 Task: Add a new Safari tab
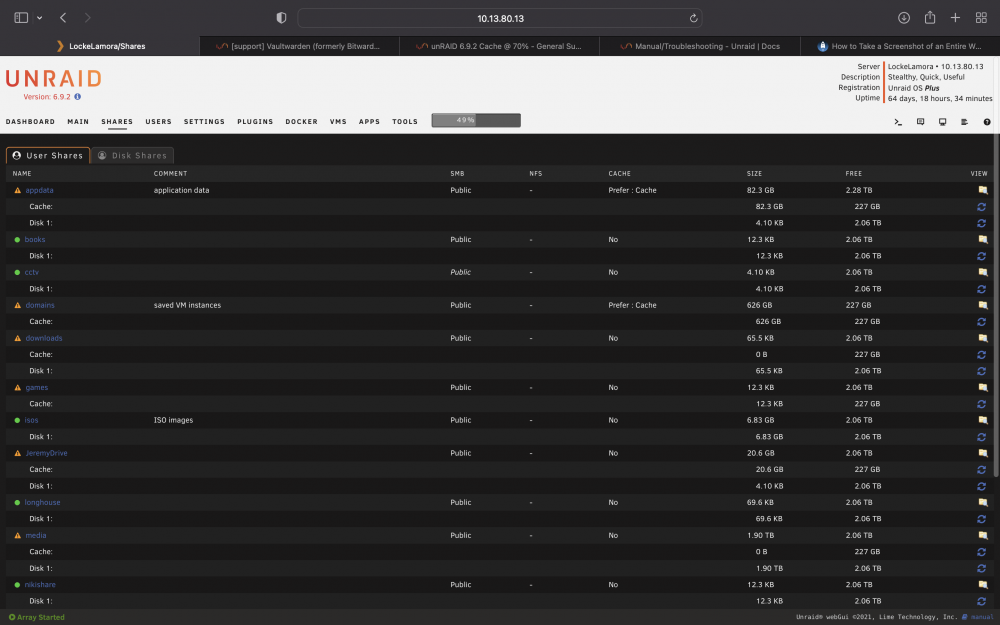(x=955, y=18)
